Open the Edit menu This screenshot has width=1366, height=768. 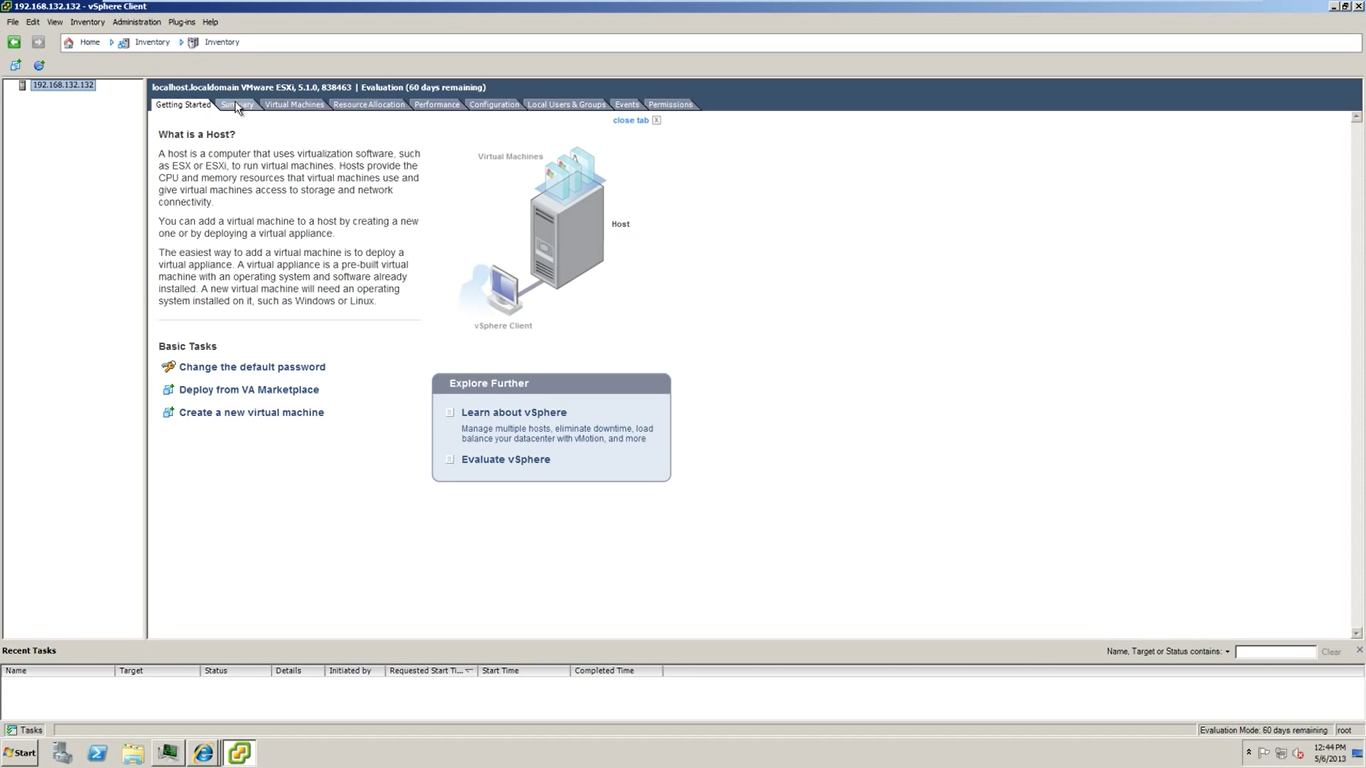point(33,22)
